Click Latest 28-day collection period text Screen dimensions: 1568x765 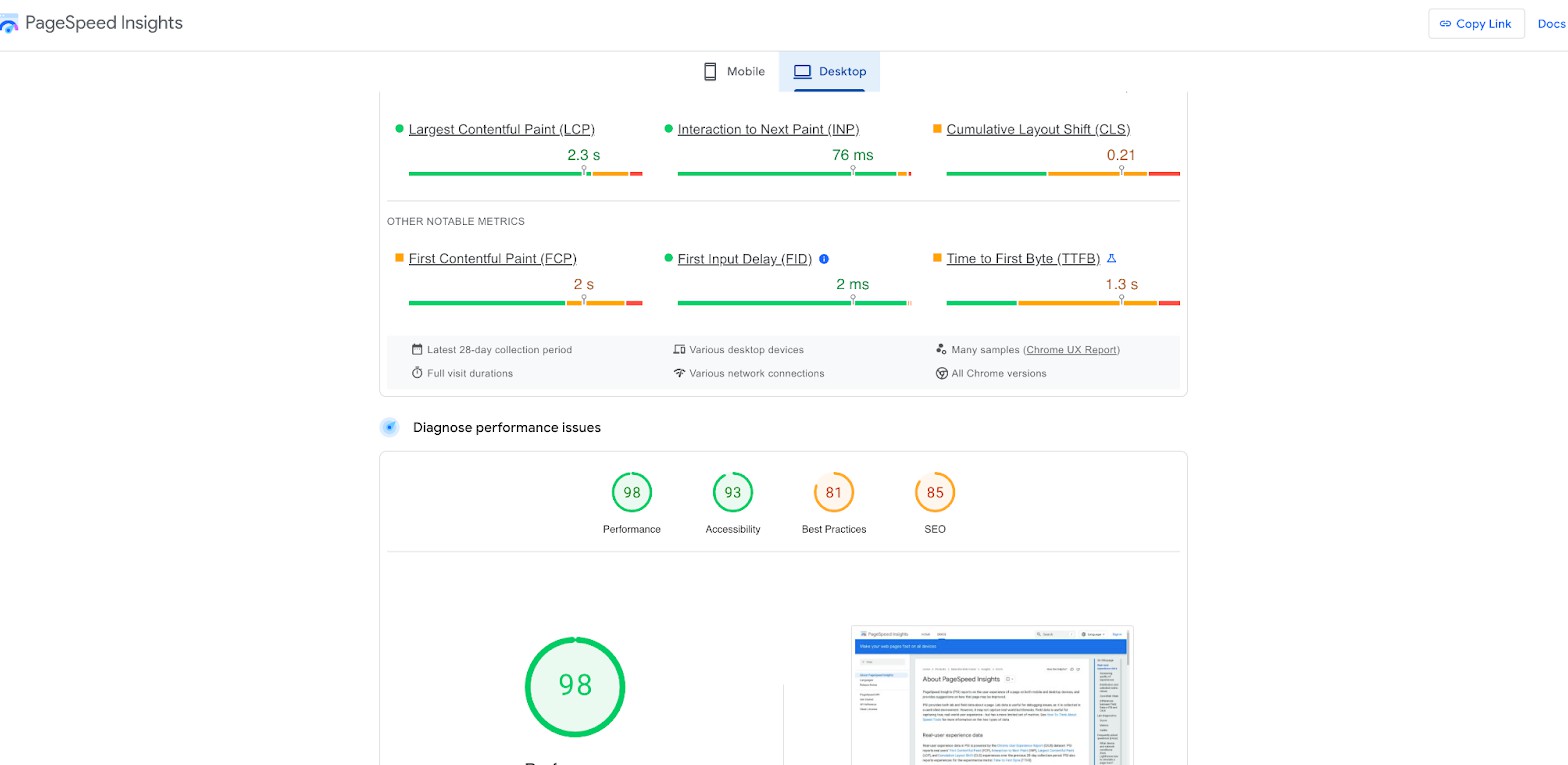499,350
